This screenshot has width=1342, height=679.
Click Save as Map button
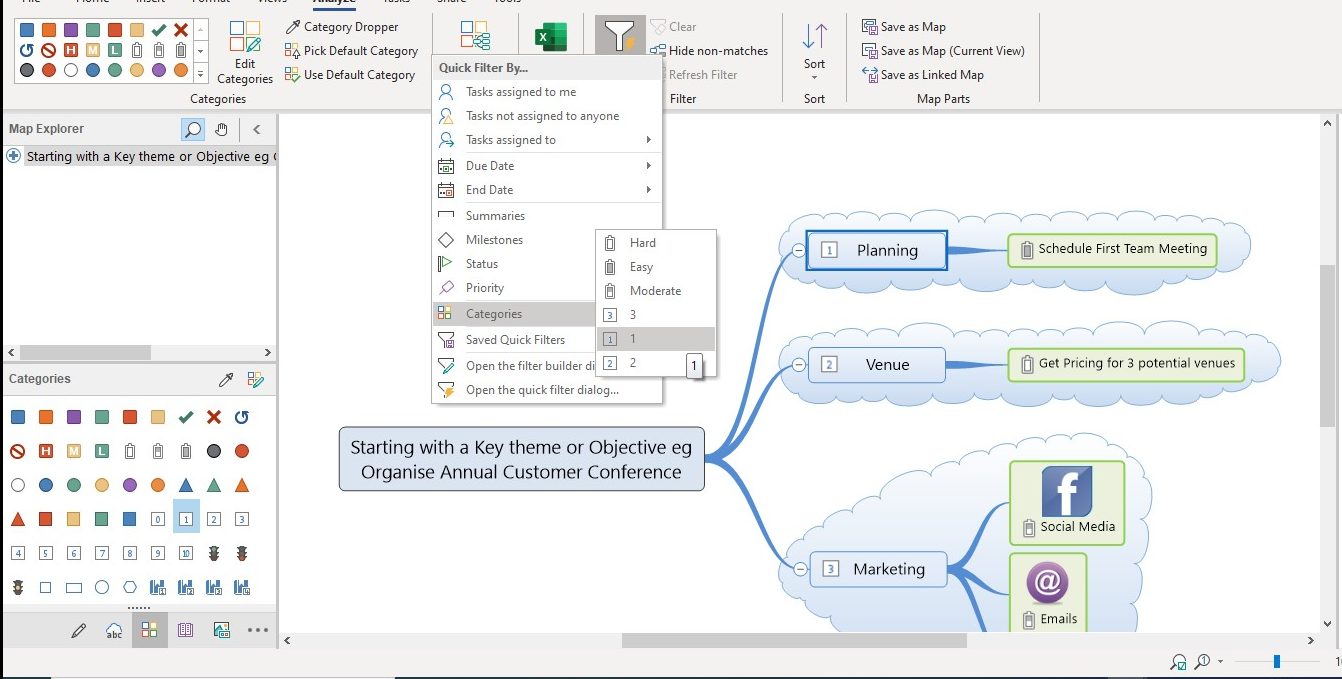coord(903,27)
